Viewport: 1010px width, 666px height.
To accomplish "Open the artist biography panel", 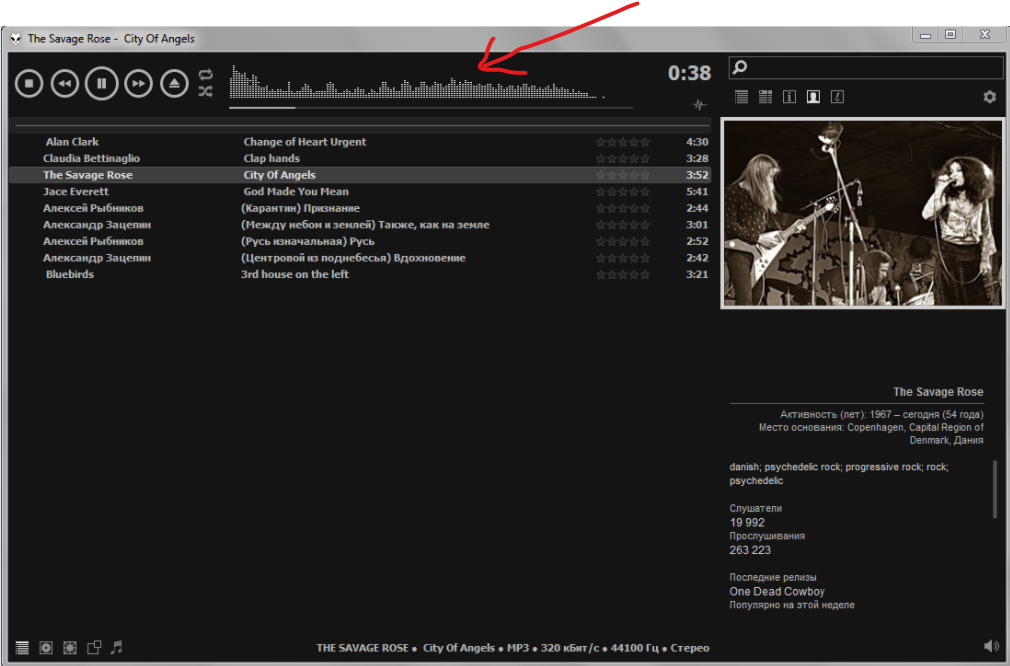I will pyautogui.click(x=814, y=97).
